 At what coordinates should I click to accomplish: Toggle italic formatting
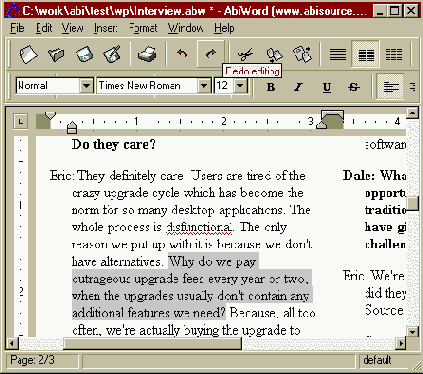click(299, 87)
